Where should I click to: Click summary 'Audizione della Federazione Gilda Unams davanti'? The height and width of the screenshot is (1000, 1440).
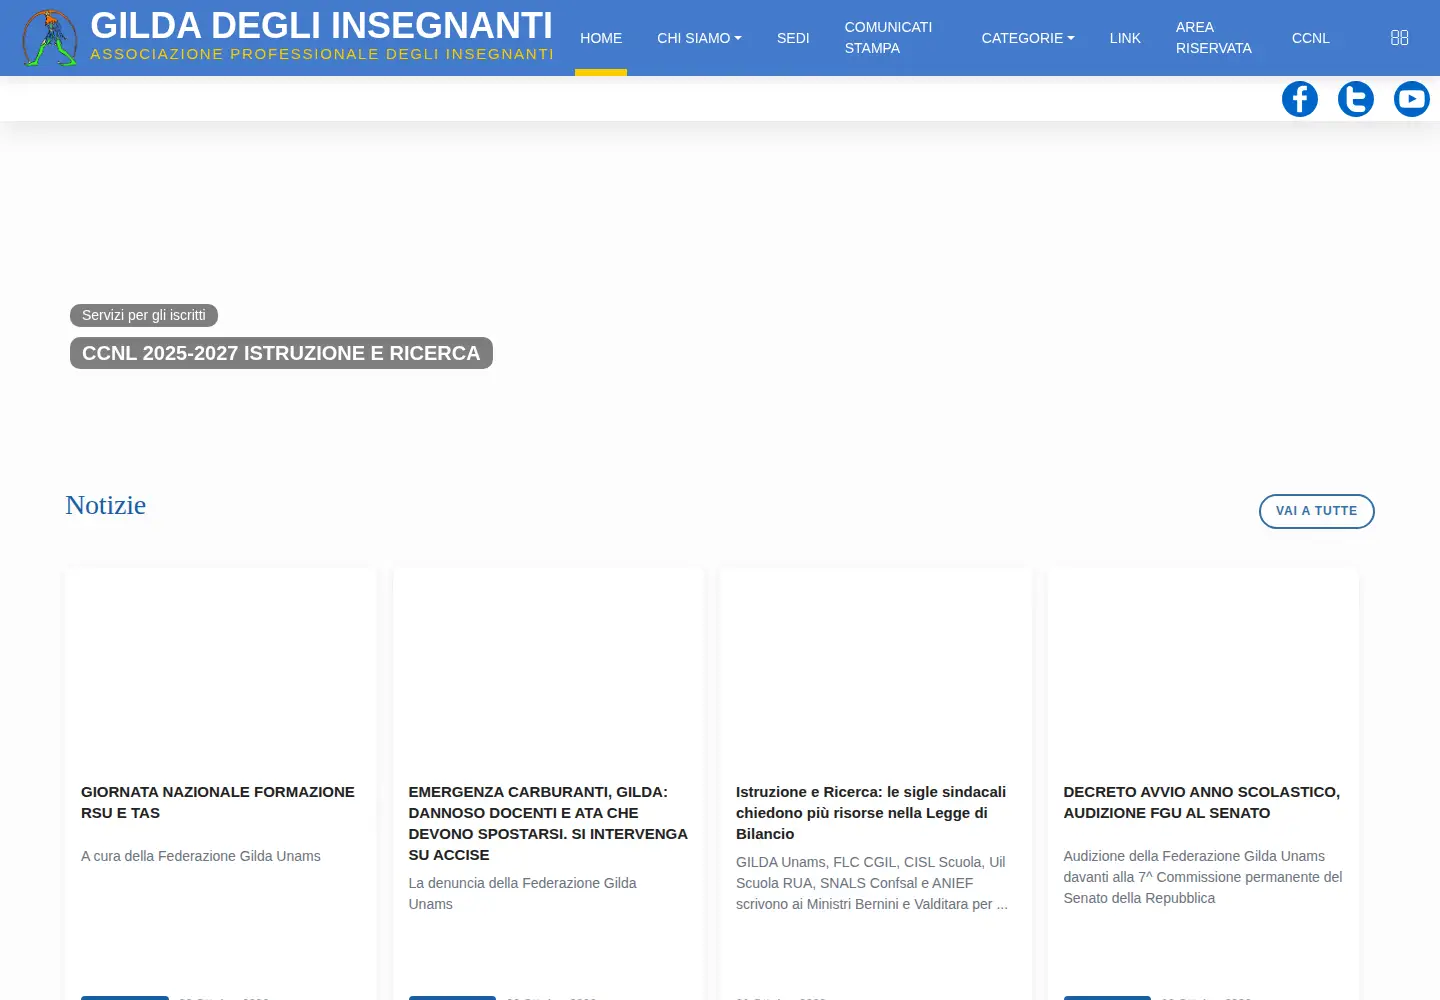pos(1203,877)
